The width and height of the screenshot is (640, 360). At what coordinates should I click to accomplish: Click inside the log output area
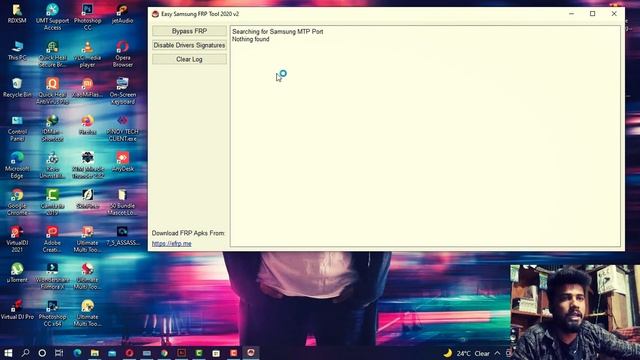(425, 136)
